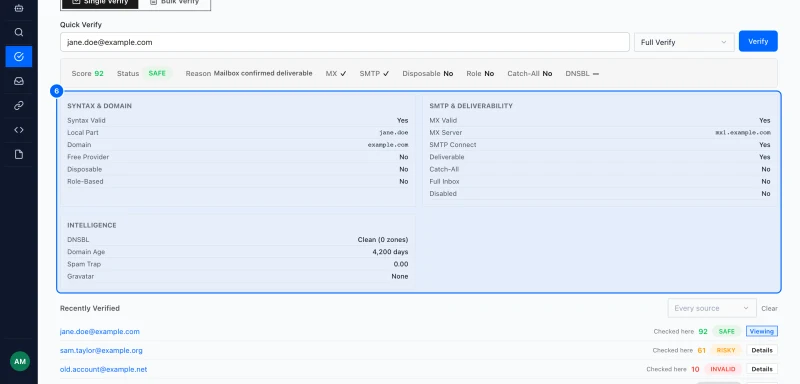Open the AM user avatar menu
The width and height of the screenshot is (800, 384).
[x=20, y=362]
